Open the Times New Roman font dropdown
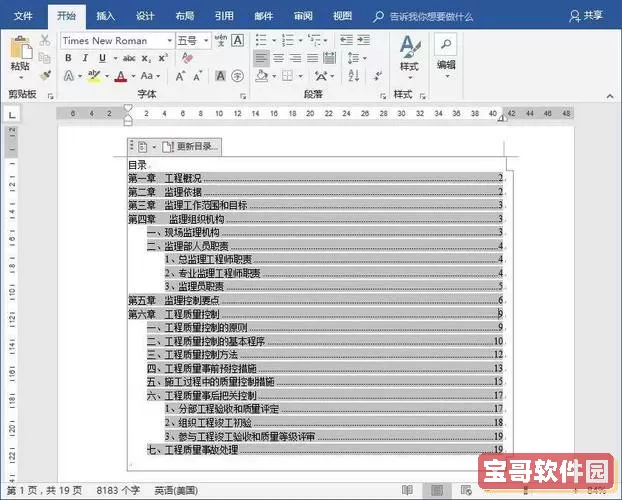Screen dimensions: 622x500 pyautogui.click(x=170, y=40)
